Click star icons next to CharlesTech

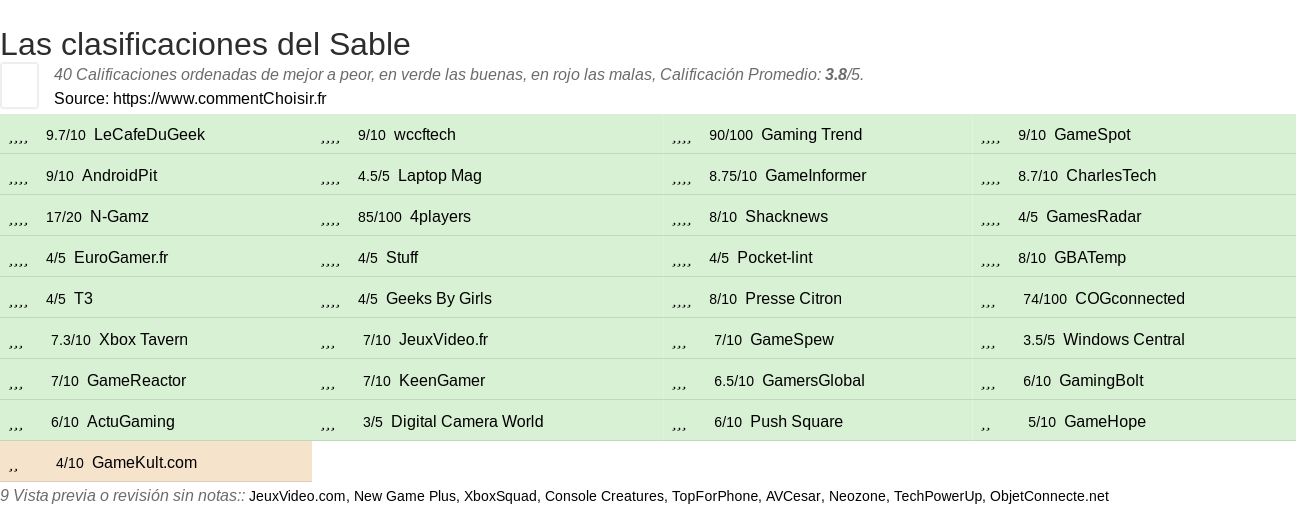991,178
